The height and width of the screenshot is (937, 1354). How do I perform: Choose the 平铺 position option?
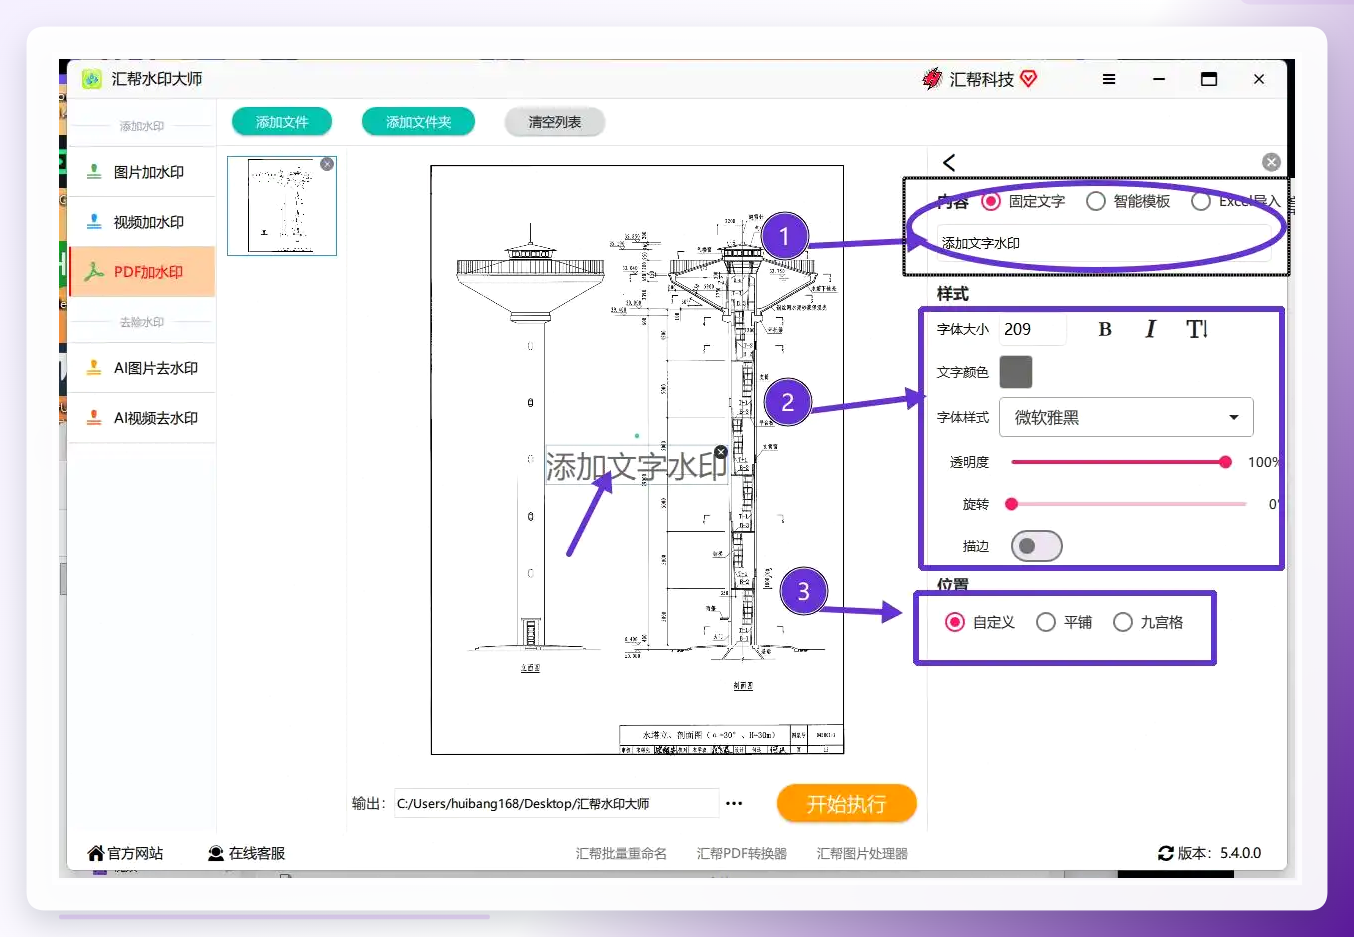(x=1046, y=622)
